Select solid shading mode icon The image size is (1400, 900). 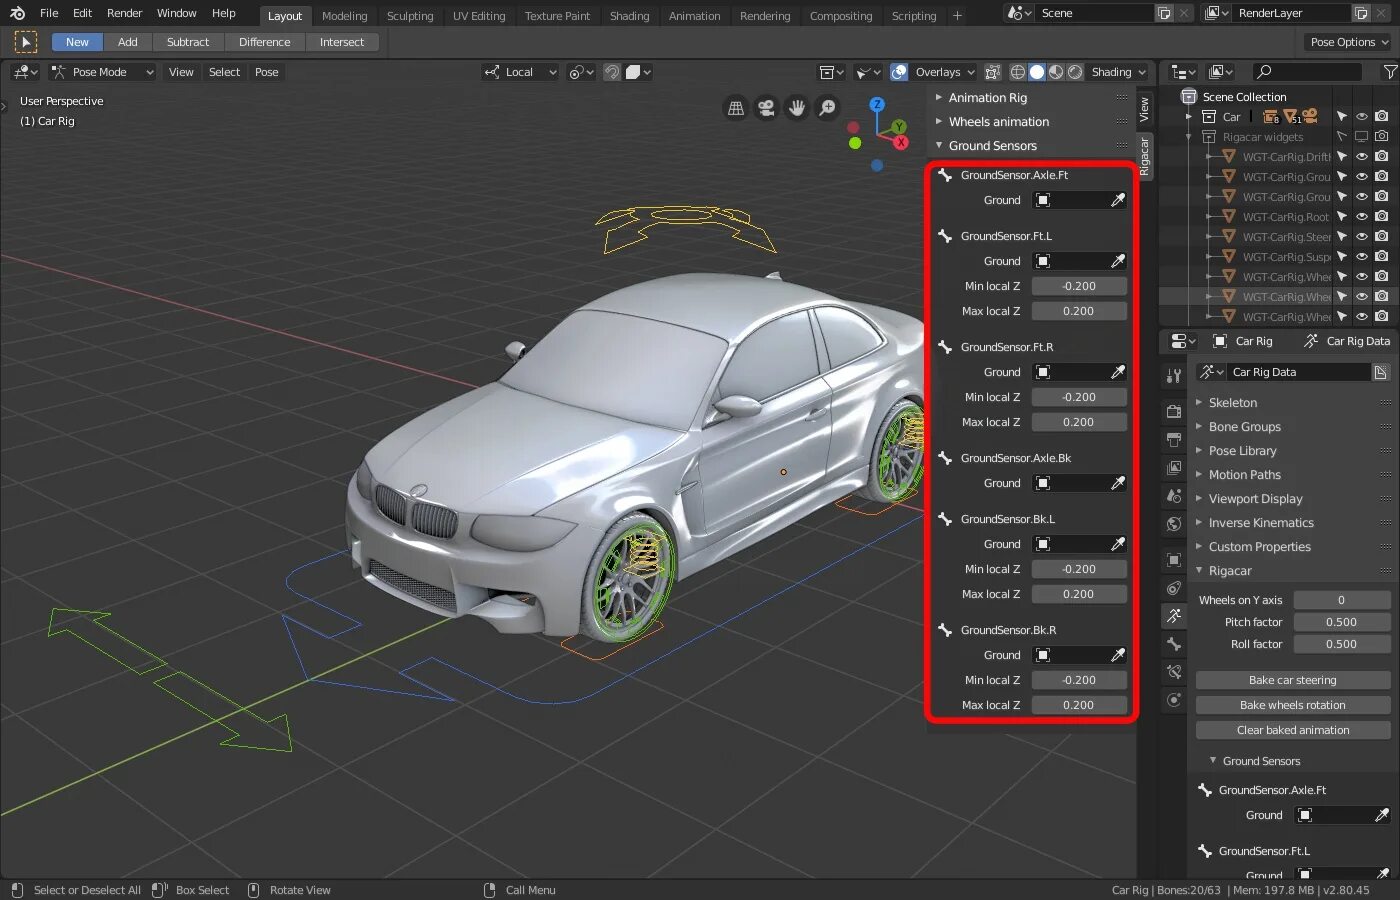point(1037,72)
